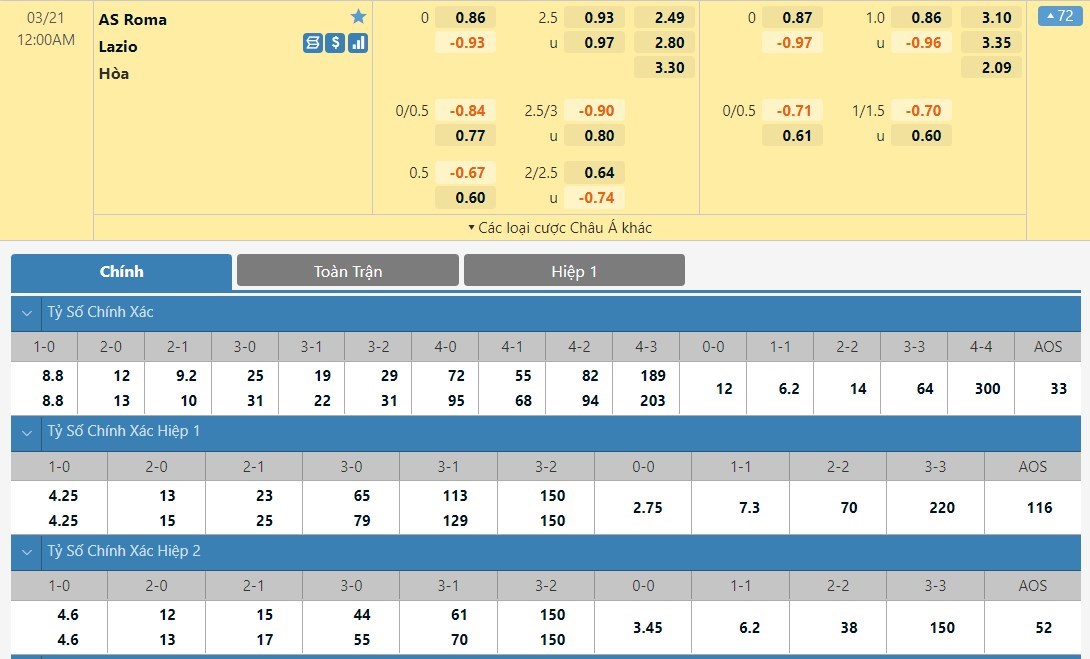Toggle the 72 more markets button

(x=1061, y=16)
